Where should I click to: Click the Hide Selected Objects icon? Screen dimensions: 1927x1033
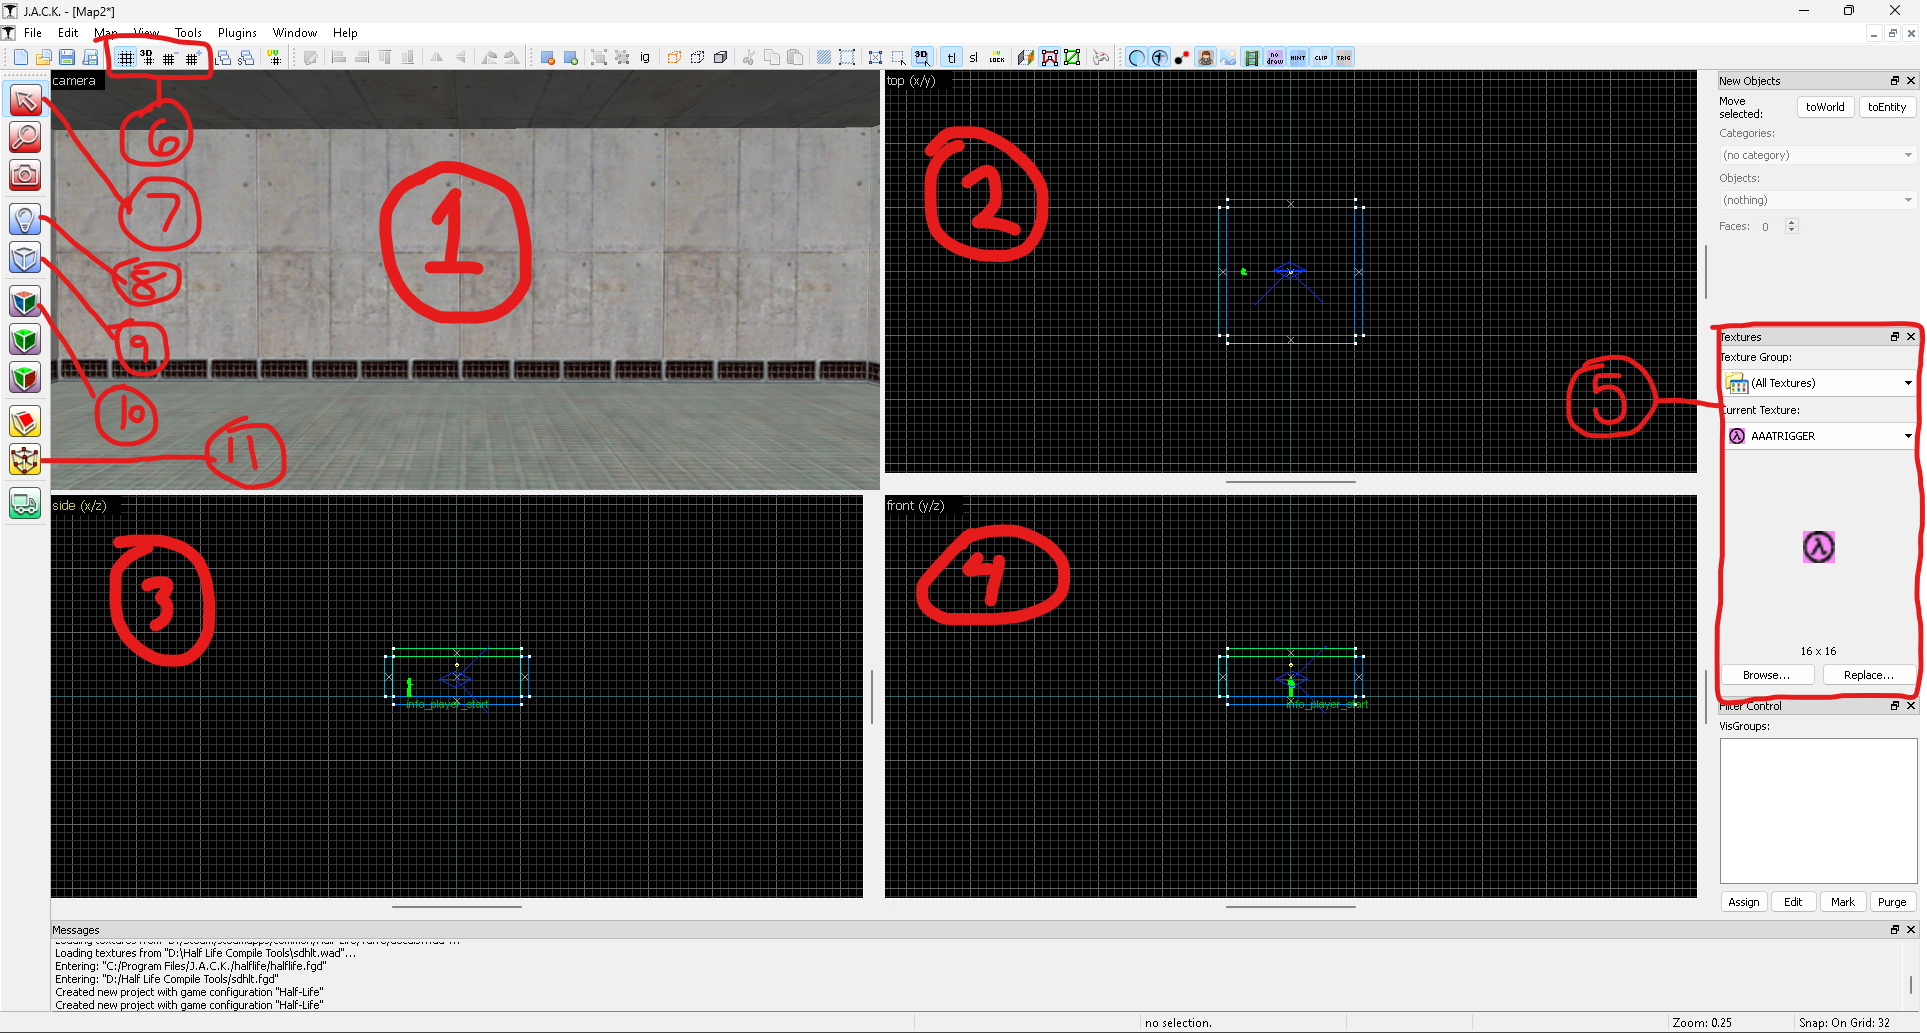(x=675, y=57)
